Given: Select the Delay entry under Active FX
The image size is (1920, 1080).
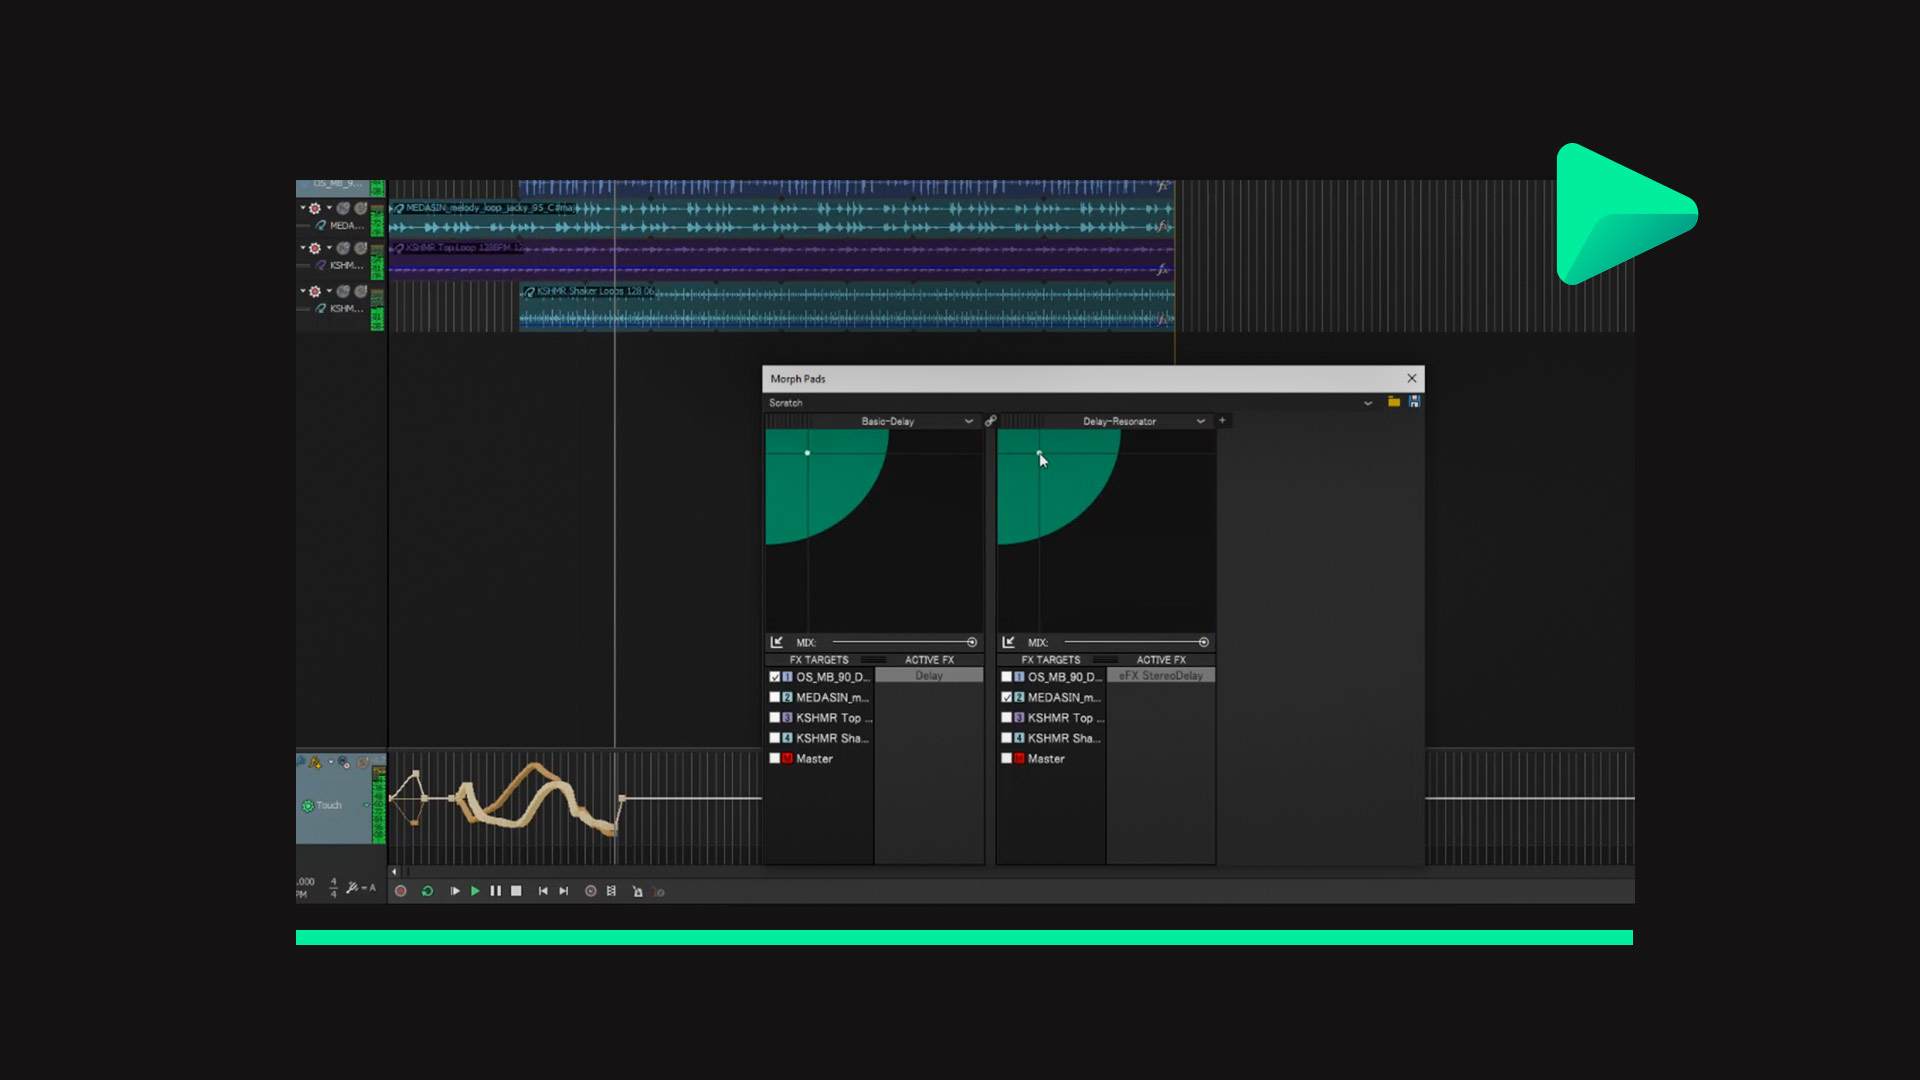Looking at the screenshot, I should point(929,676).
